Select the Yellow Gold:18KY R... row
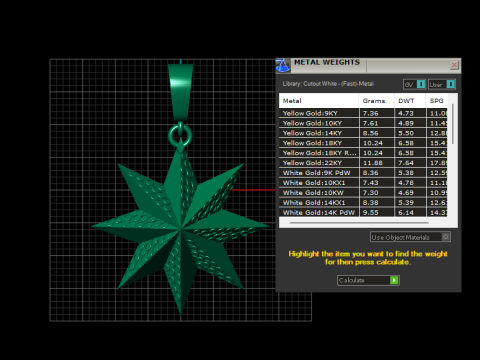 pyautogui.click(x=363, y=153)
